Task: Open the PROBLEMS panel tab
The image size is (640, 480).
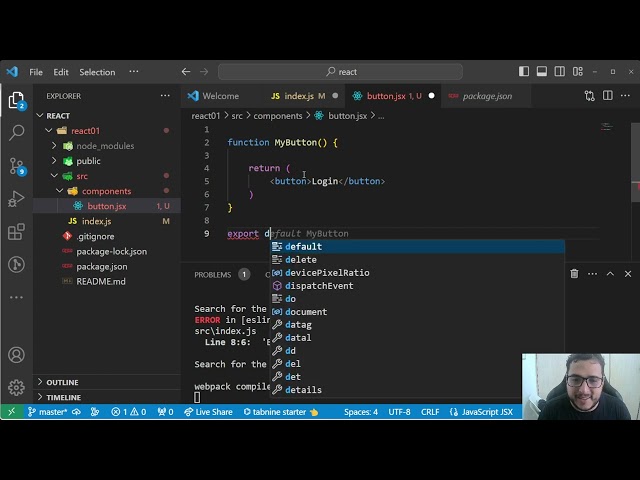Action: (x=213, y=275)
